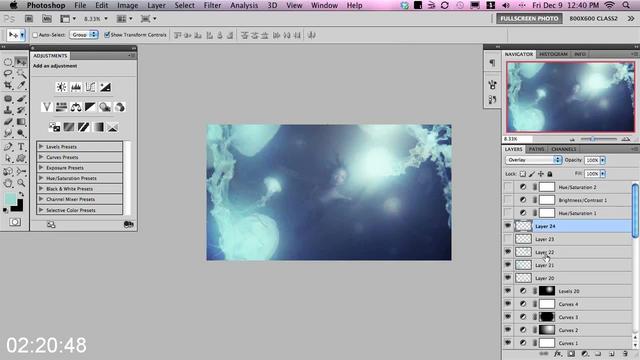Uncheck Show Transform Controls
Image resolution: width=640 pixels, height=360 pixels.
click(107, 35)
